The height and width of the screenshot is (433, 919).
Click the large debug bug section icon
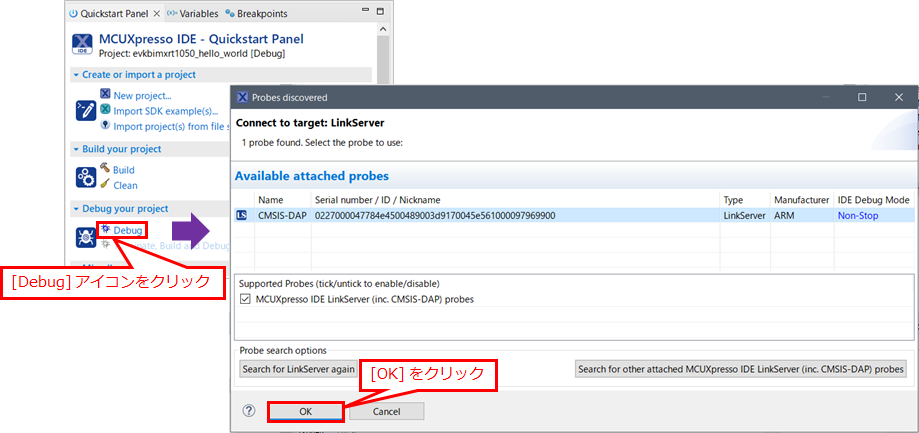coord(86,237)
